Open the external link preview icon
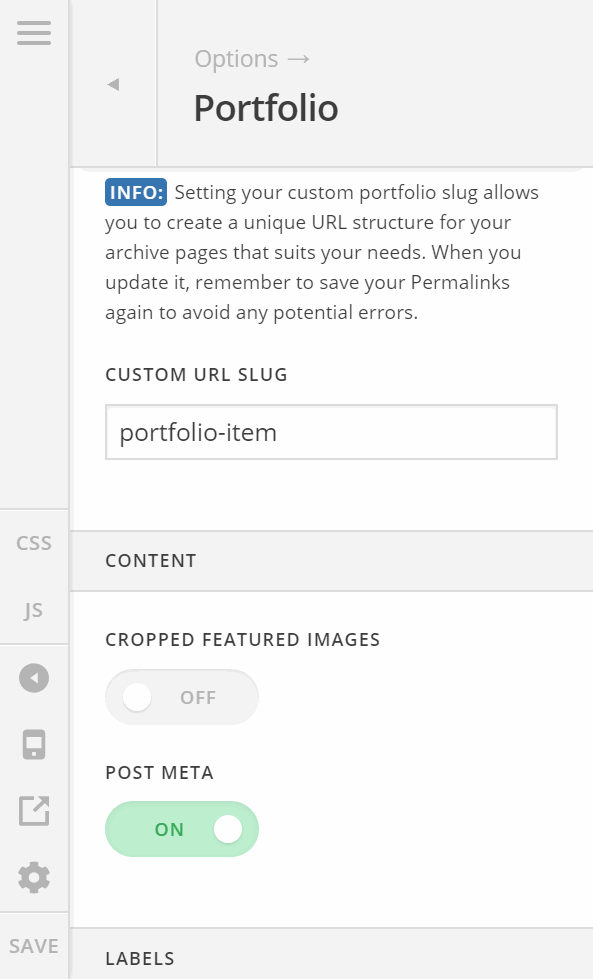The image size is (593, 979). click(x=34, y=811)
